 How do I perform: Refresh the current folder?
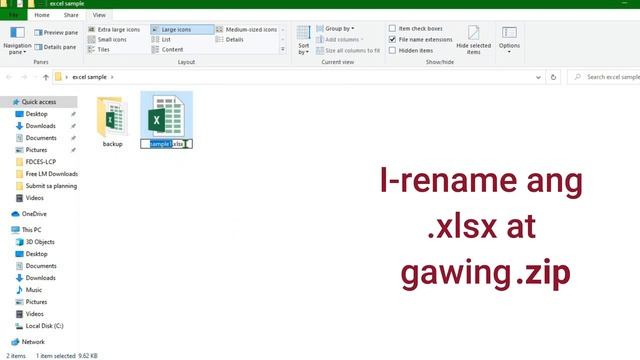click(553, 77)
